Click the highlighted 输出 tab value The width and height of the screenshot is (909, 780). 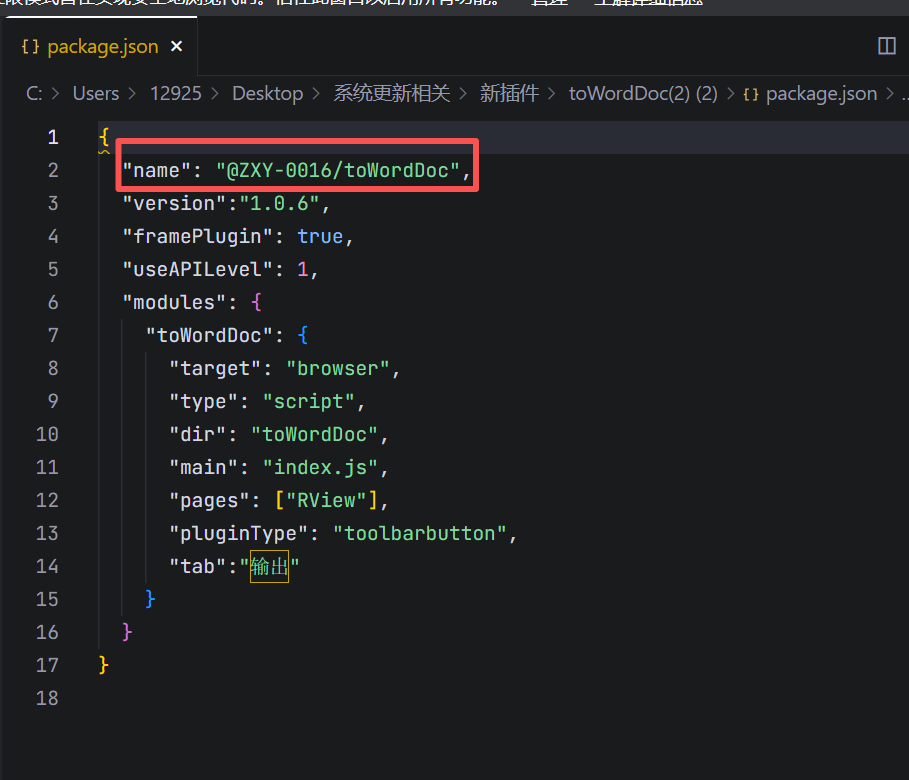269,566
